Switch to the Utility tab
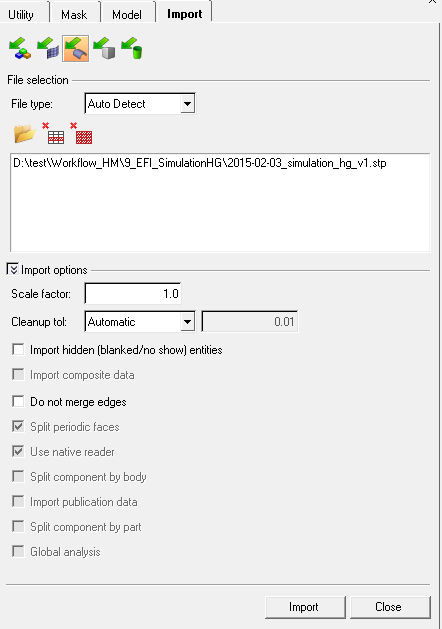 [21, 15]
